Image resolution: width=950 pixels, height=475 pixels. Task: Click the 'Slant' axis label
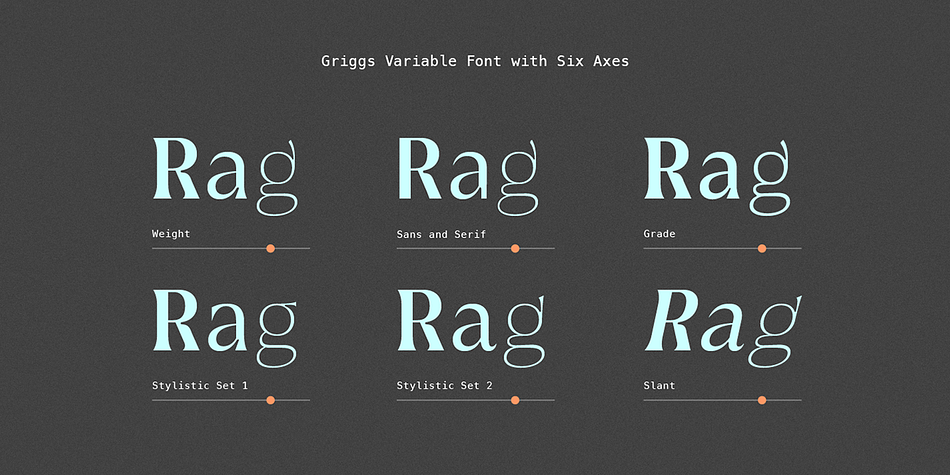[659, 385]
